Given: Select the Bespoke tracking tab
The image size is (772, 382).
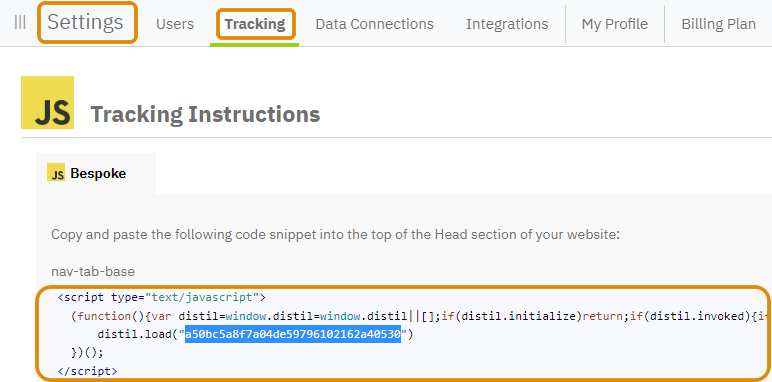Looking at the screenshot, I should 96,173.
